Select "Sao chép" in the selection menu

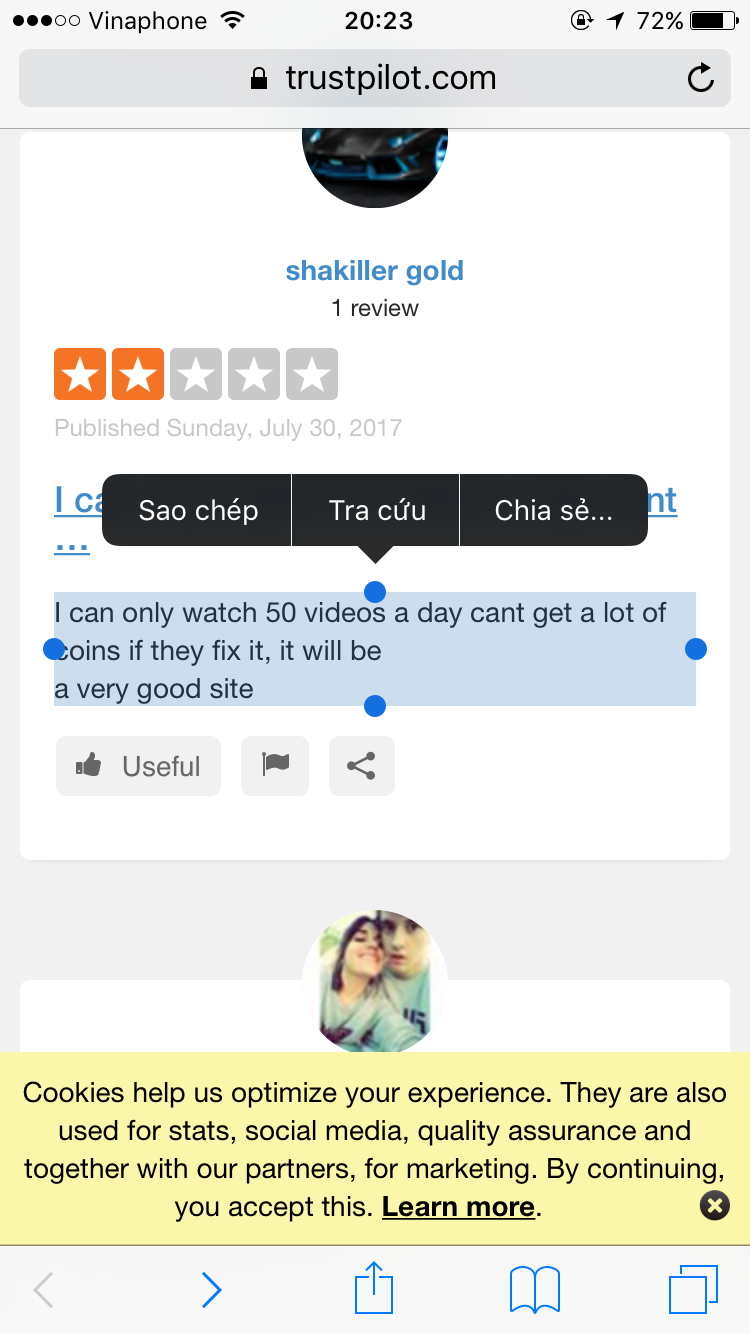(x=198, y=510)
